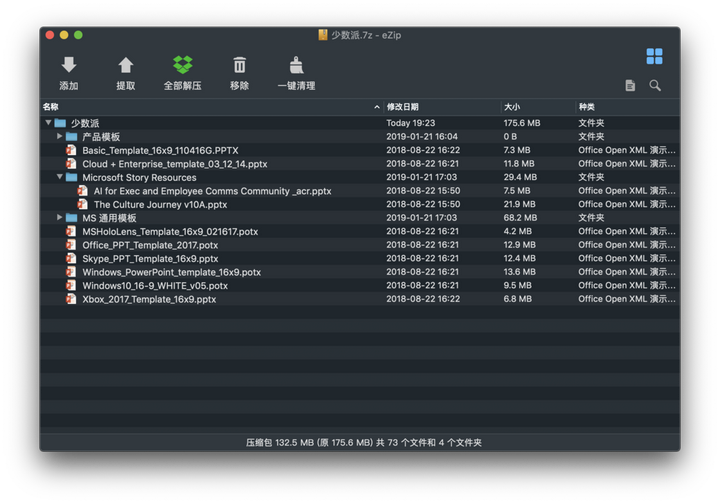This screenshot has height=504, width=720.
Task: Collapse the Microsoft Story Resources folder
Action: coord(59,177)
